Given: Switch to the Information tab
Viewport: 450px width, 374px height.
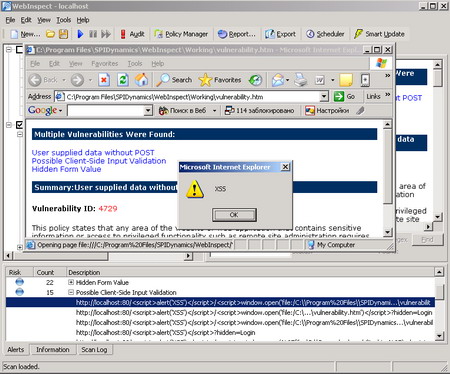Looking at the screenshot, I should [x=53, y=350].
